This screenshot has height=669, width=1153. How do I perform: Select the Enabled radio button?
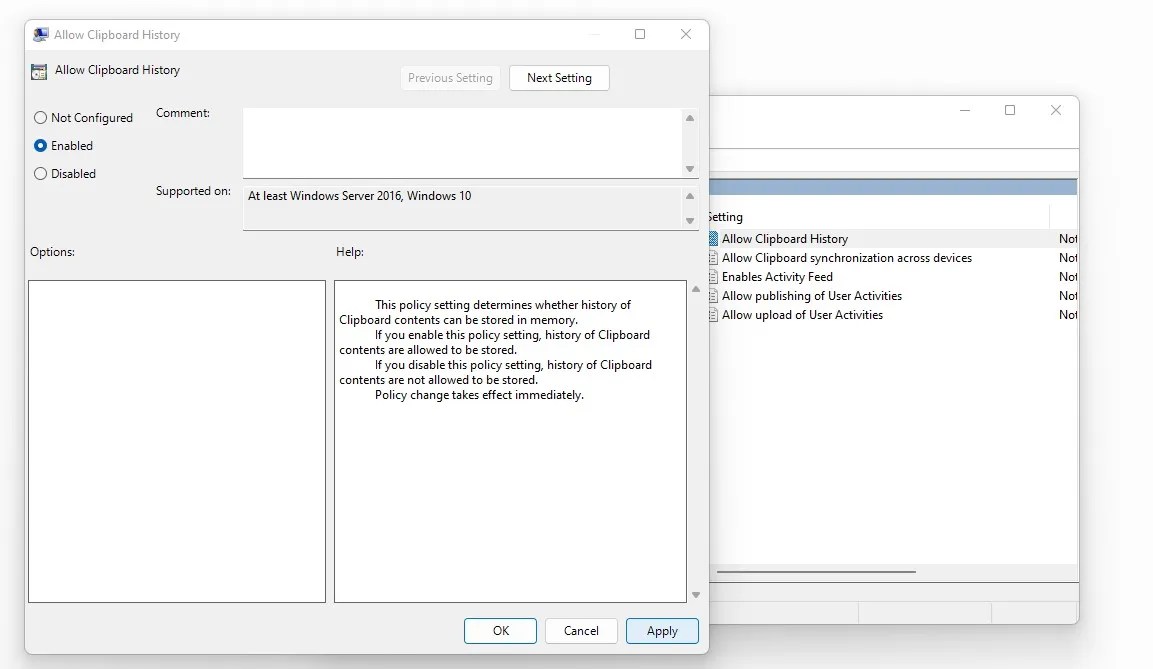coord(40,145)
